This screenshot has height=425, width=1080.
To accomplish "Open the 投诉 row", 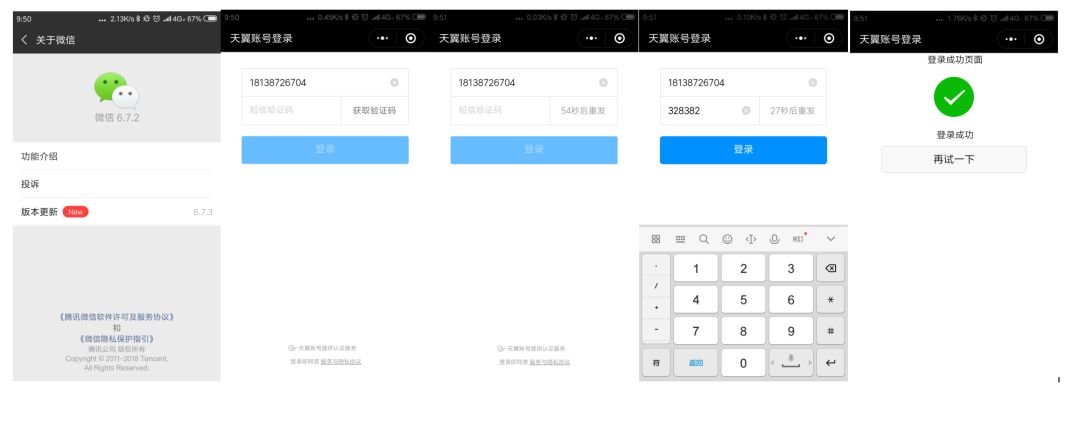I will pyautogui.click(x=116, y=184).
